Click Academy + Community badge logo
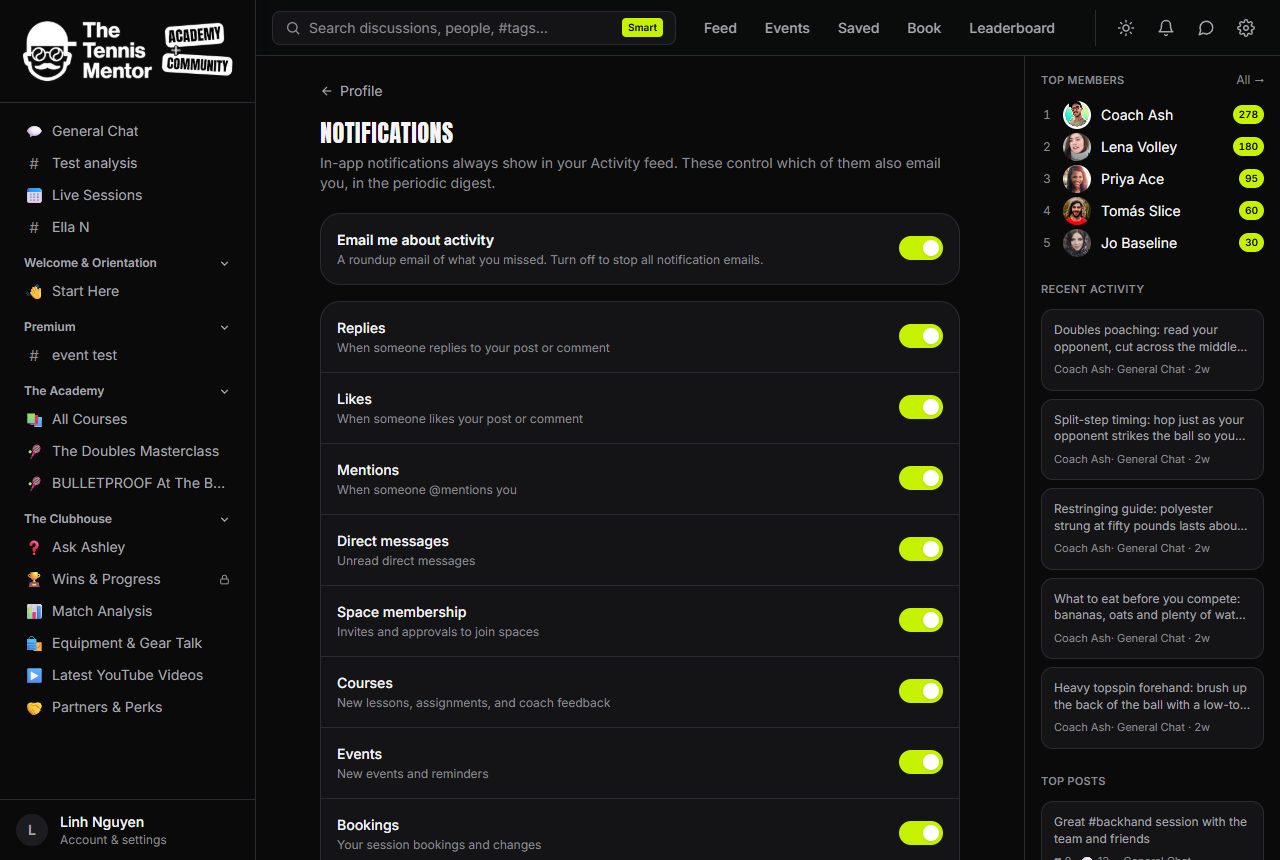The height and width of the screenshot is (860, 1280). pyautogui.click(x=197, y=52)
